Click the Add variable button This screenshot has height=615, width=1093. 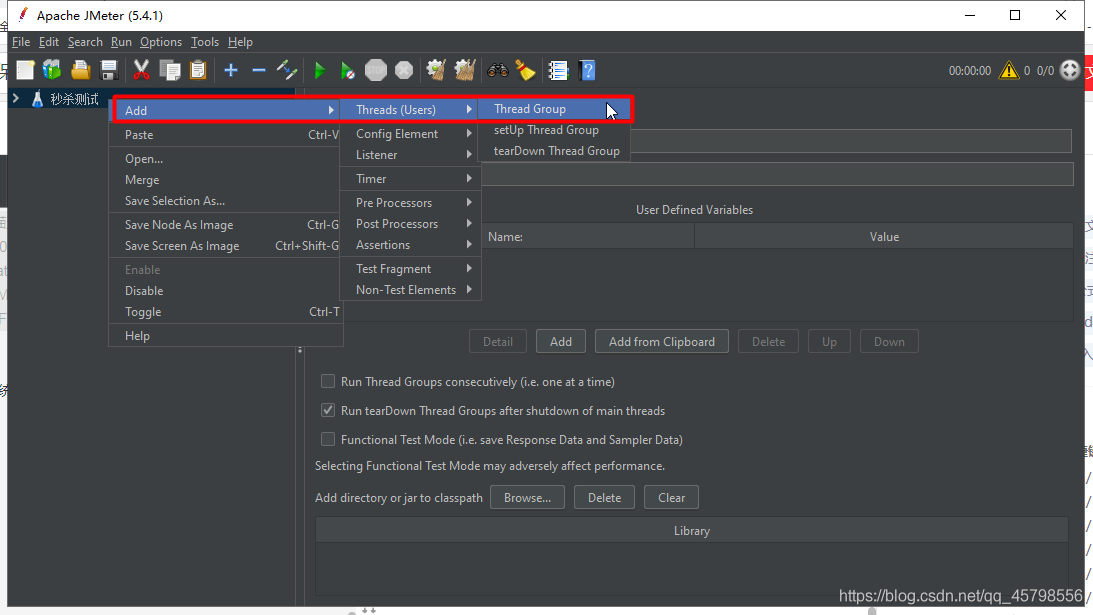(560, 342)
